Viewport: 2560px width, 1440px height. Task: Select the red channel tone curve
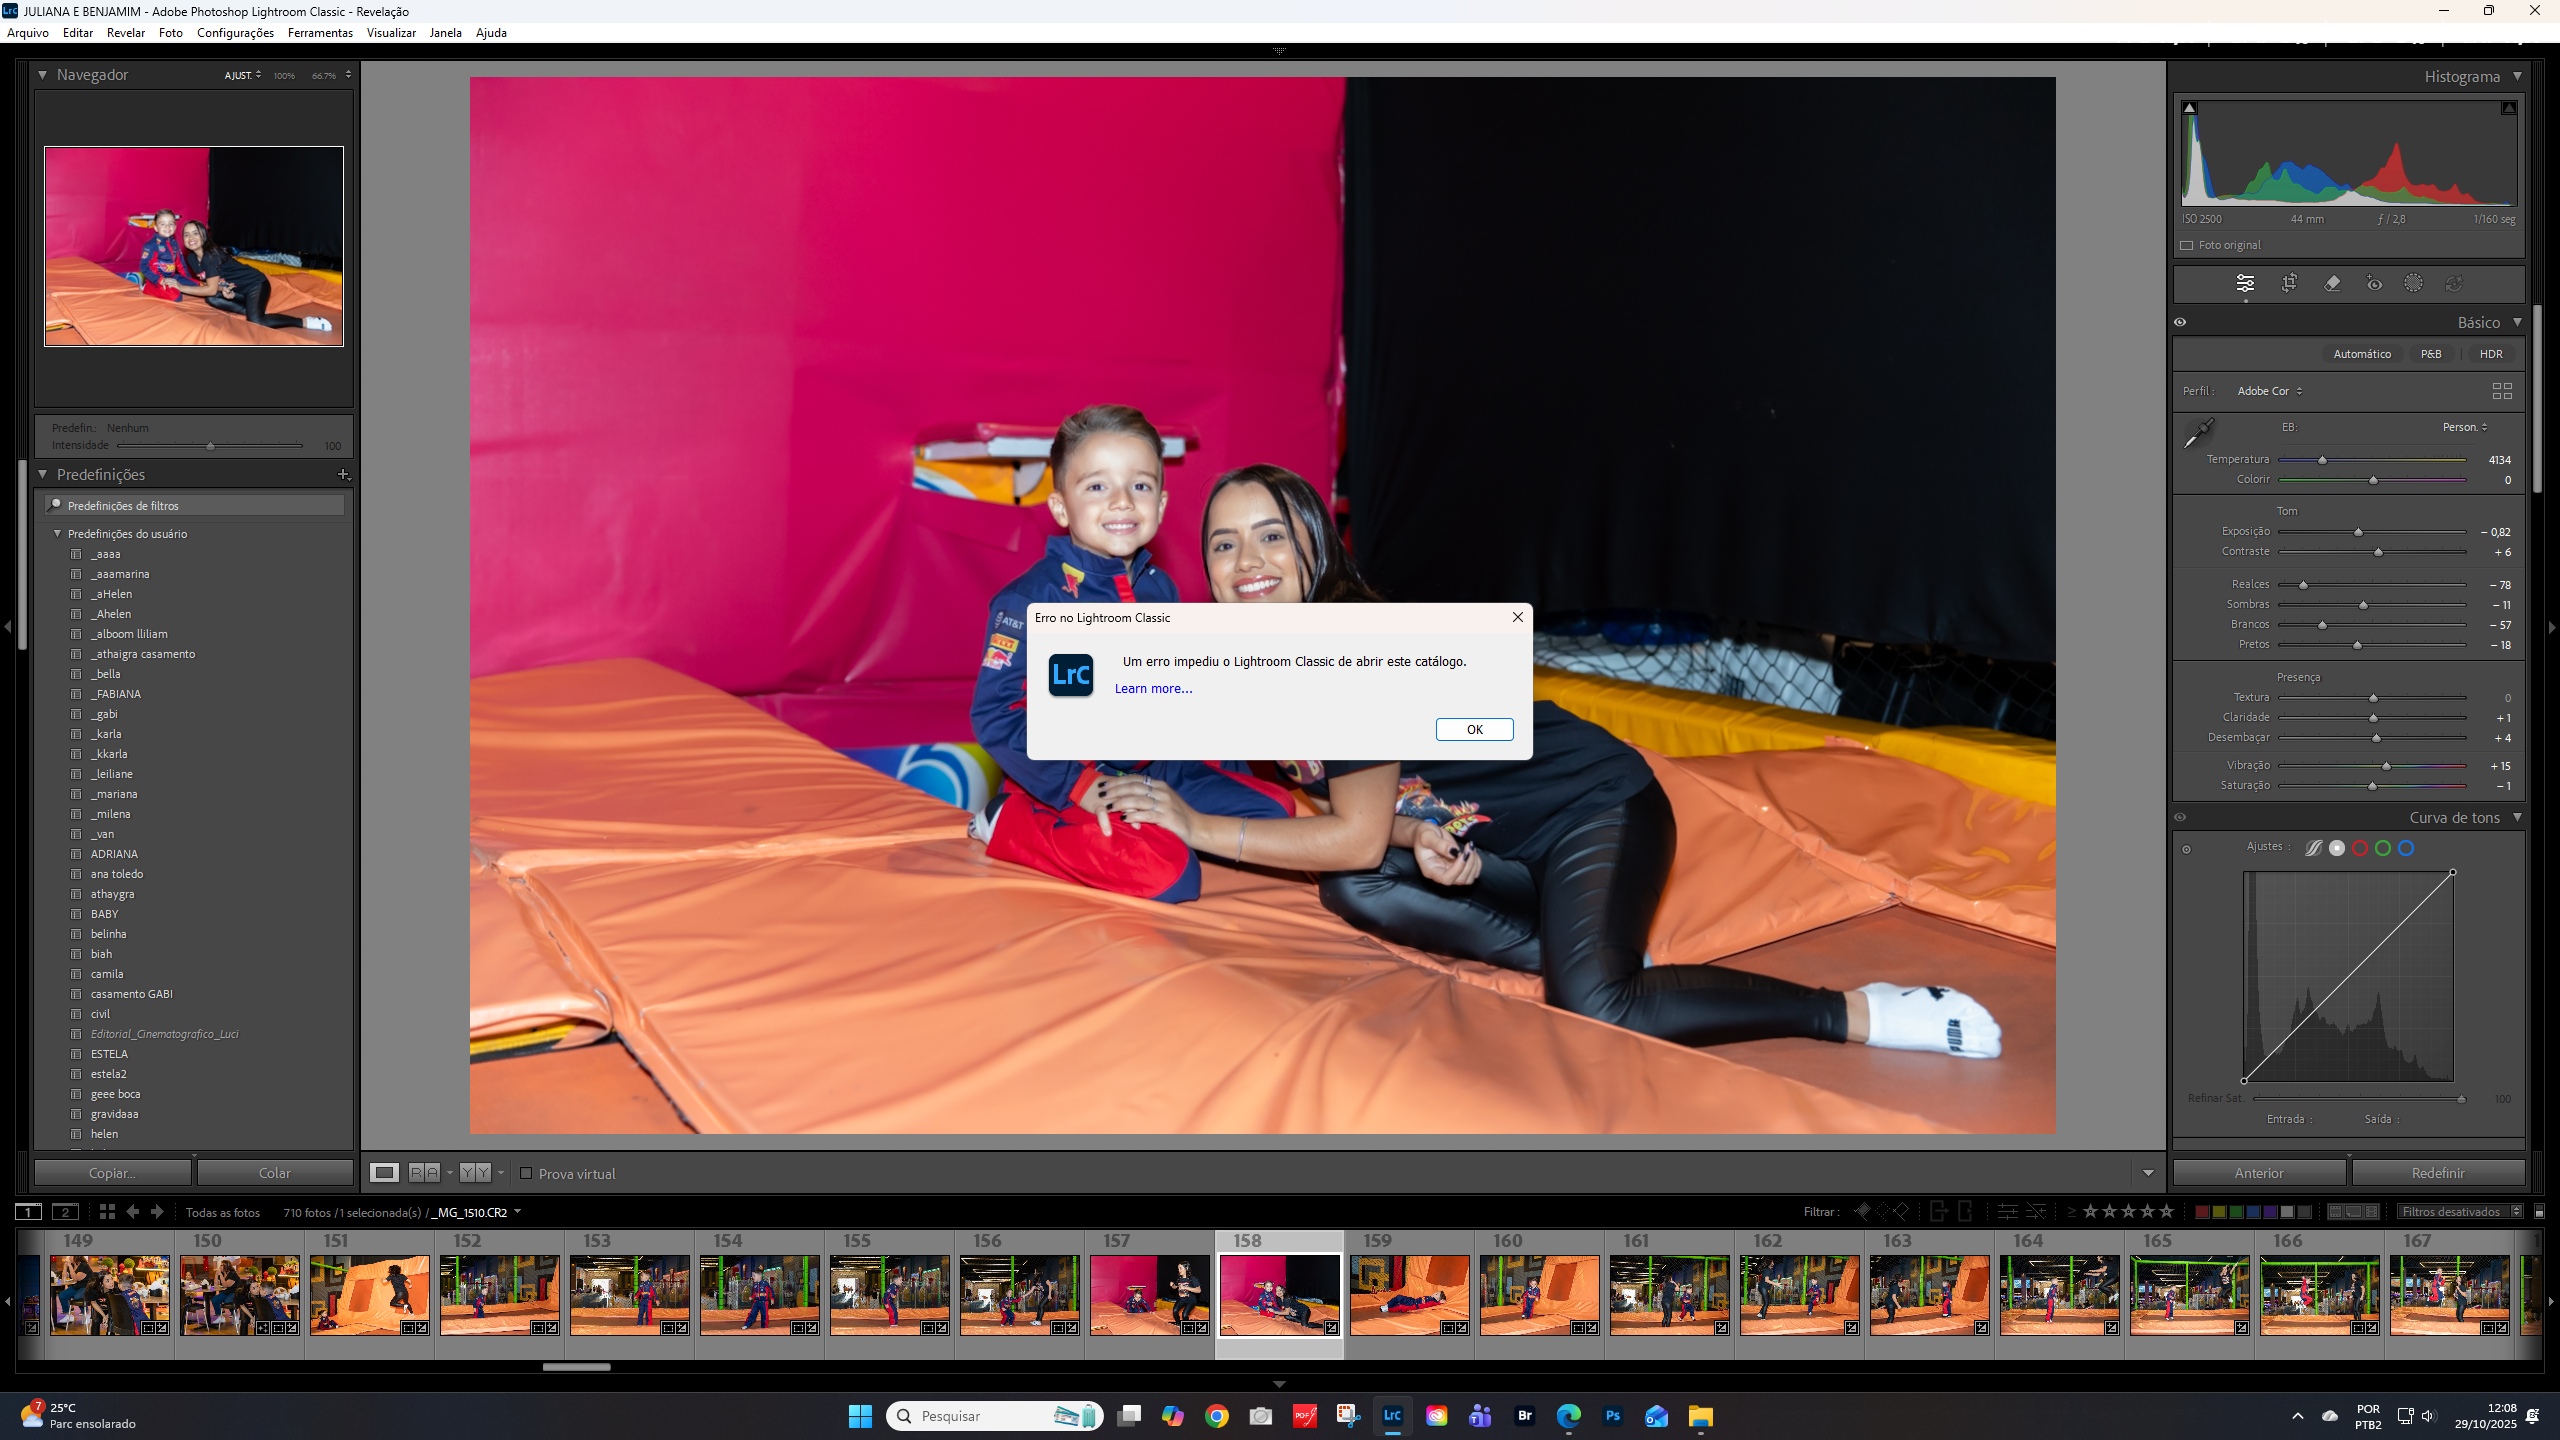pyautogui.click(x=2360, y=848)
